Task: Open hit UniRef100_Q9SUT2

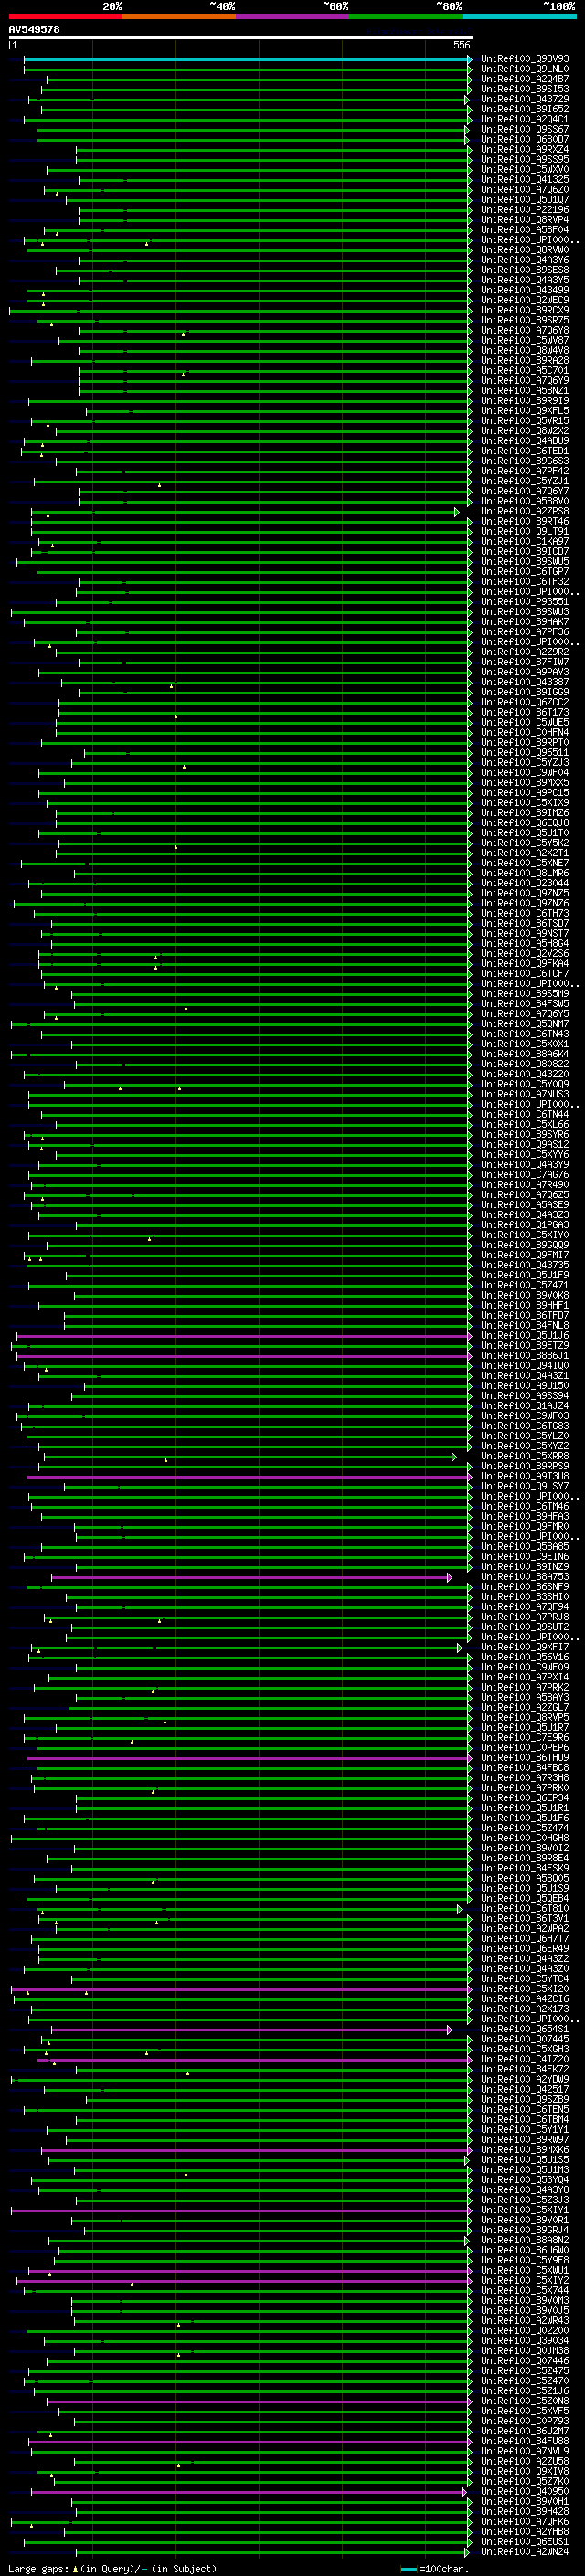Action: coord(525,1627)
